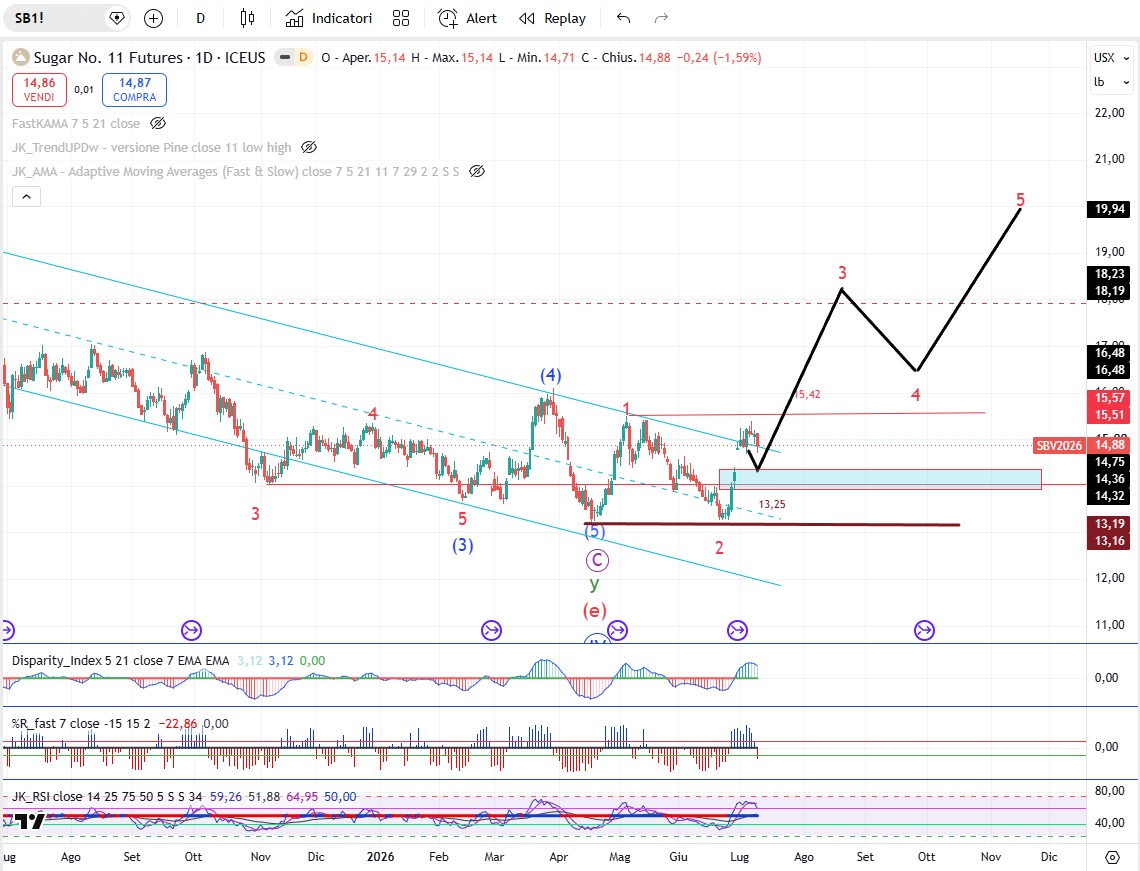
Task: Click the SBV2026 price label
Action: pos(1059,445)
